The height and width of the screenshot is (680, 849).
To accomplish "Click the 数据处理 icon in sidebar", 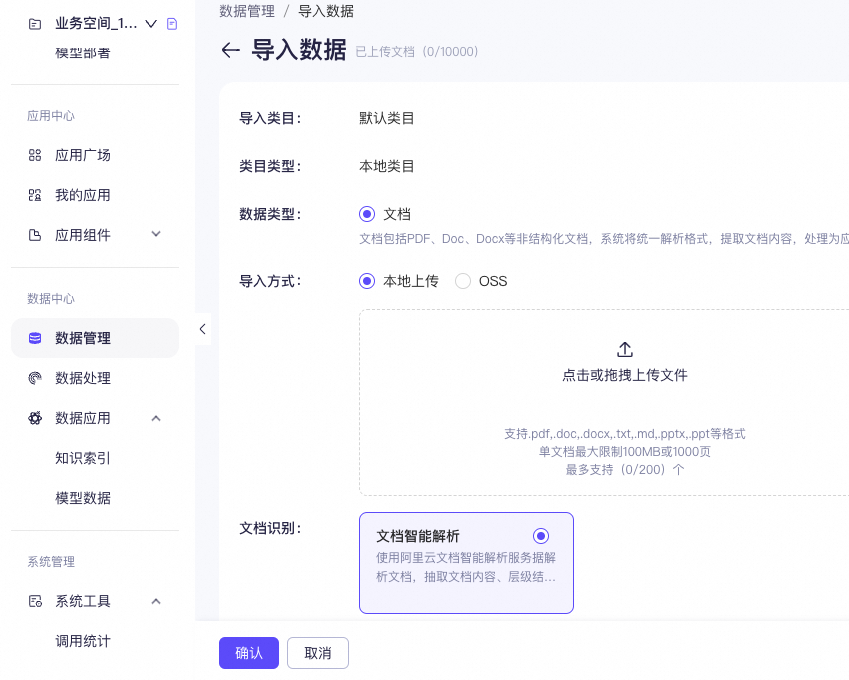I will 33,378.
